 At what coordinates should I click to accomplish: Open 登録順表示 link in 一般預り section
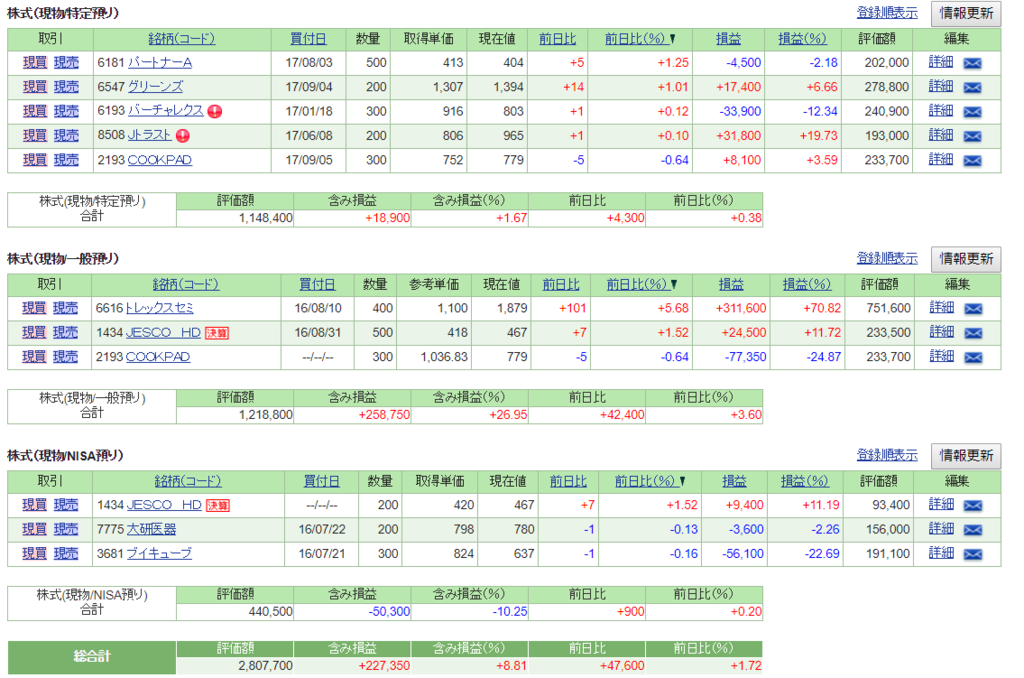887,258
